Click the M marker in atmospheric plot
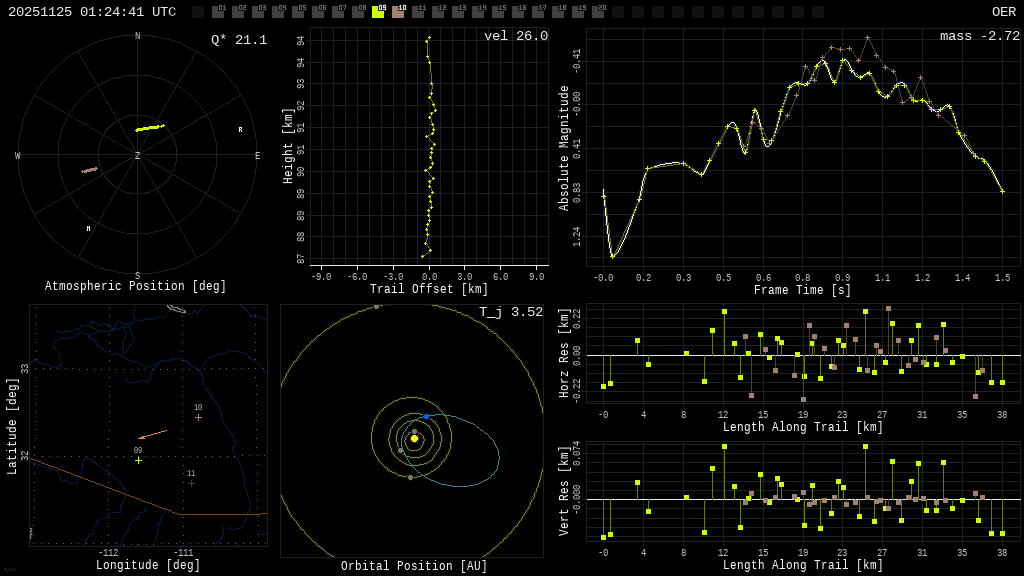 pos(88,229)
